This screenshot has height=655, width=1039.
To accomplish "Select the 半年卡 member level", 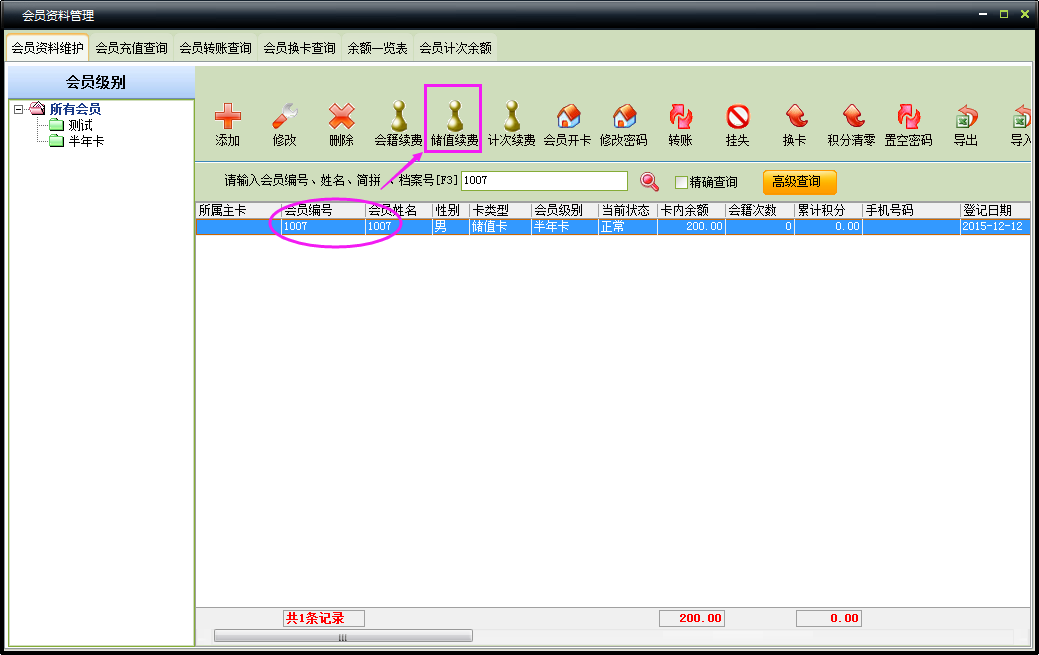I will point(86,141).
